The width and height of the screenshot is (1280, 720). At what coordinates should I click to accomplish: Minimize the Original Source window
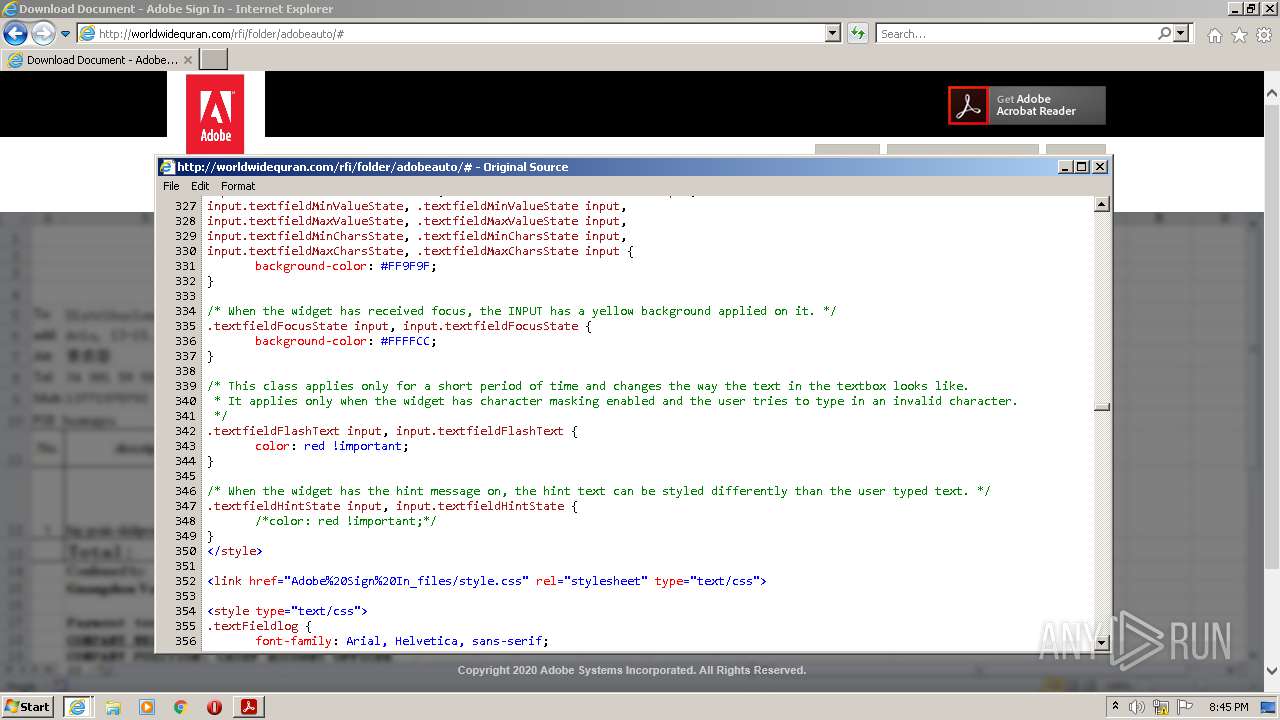(1065, 167)
